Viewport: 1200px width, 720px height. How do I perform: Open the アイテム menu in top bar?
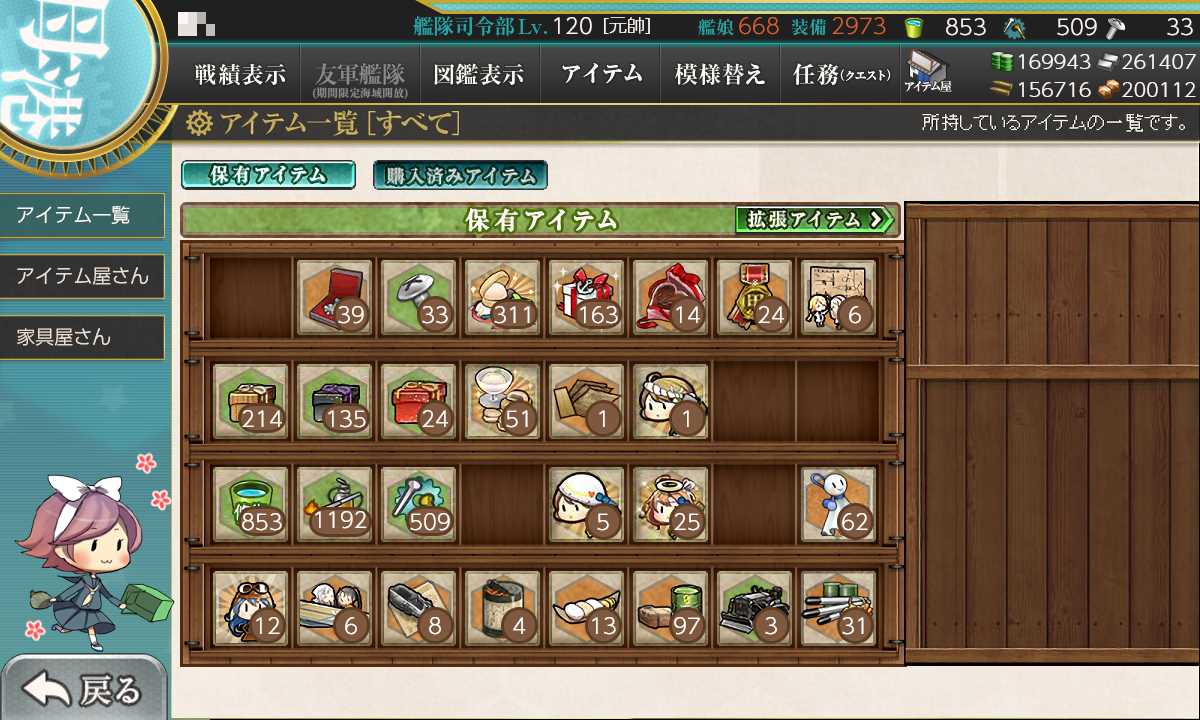pos(600,74)
